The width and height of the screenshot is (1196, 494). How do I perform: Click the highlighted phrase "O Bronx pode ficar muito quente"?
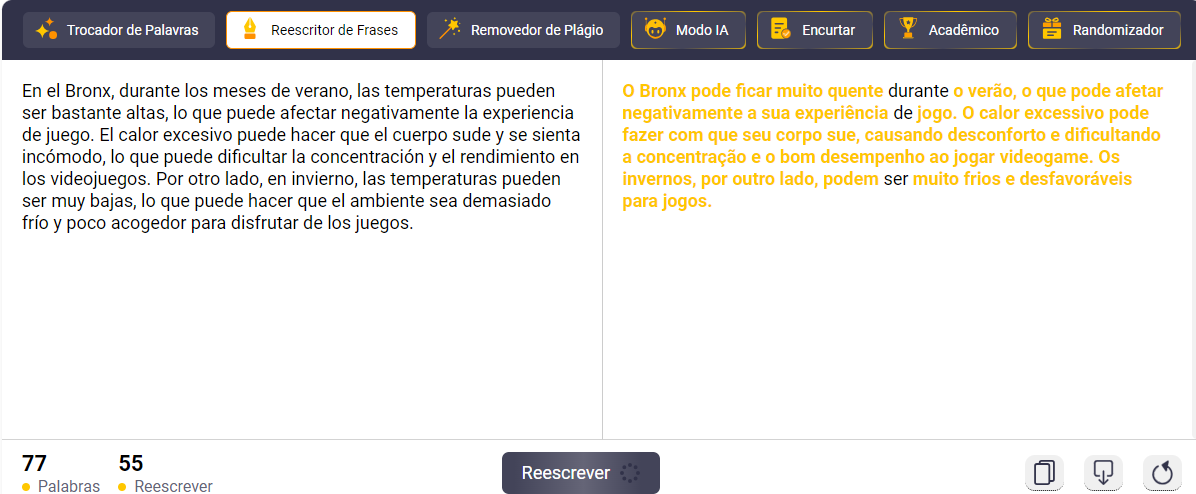click(x=752, y=91)
